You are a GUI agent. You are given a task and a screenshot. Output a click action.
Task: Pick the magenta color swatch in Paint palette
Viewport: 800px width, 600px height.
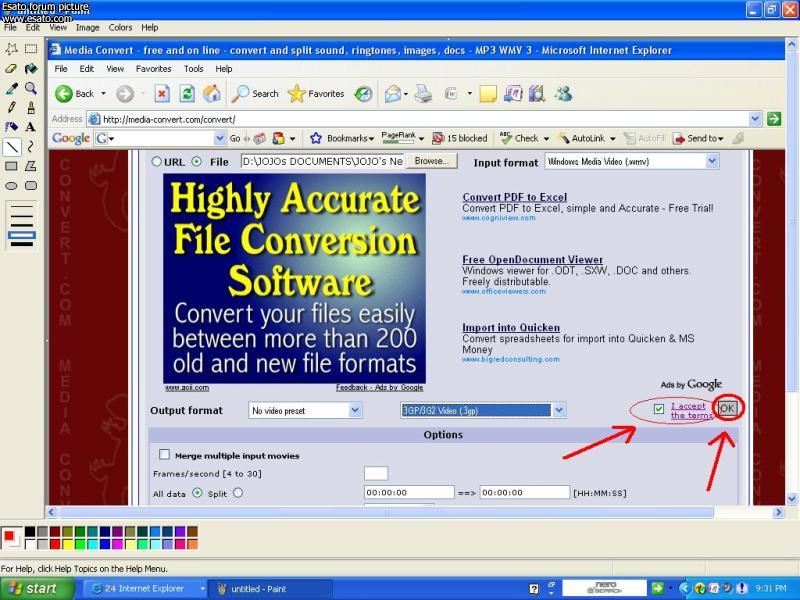point(118,544)
